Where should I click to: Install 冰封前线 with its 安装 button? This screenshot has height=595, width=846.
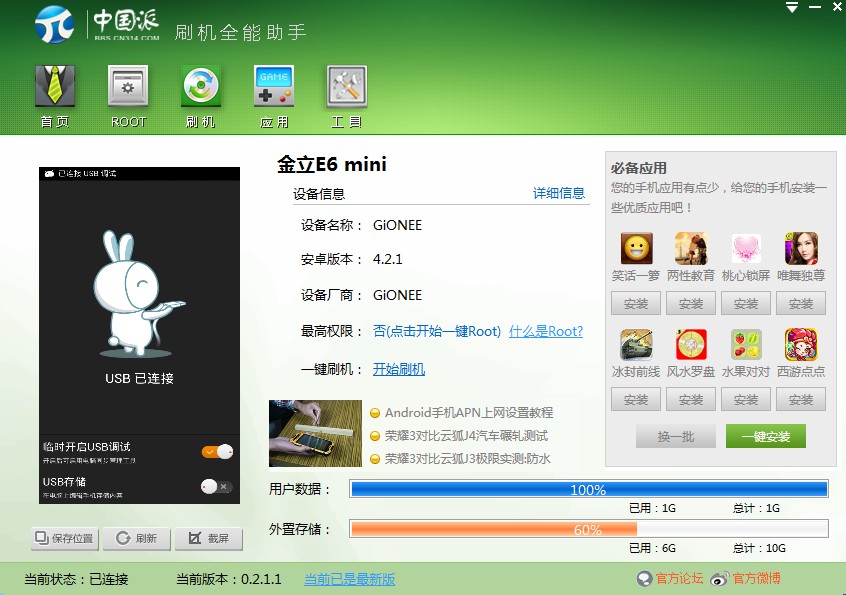[636, 400]
